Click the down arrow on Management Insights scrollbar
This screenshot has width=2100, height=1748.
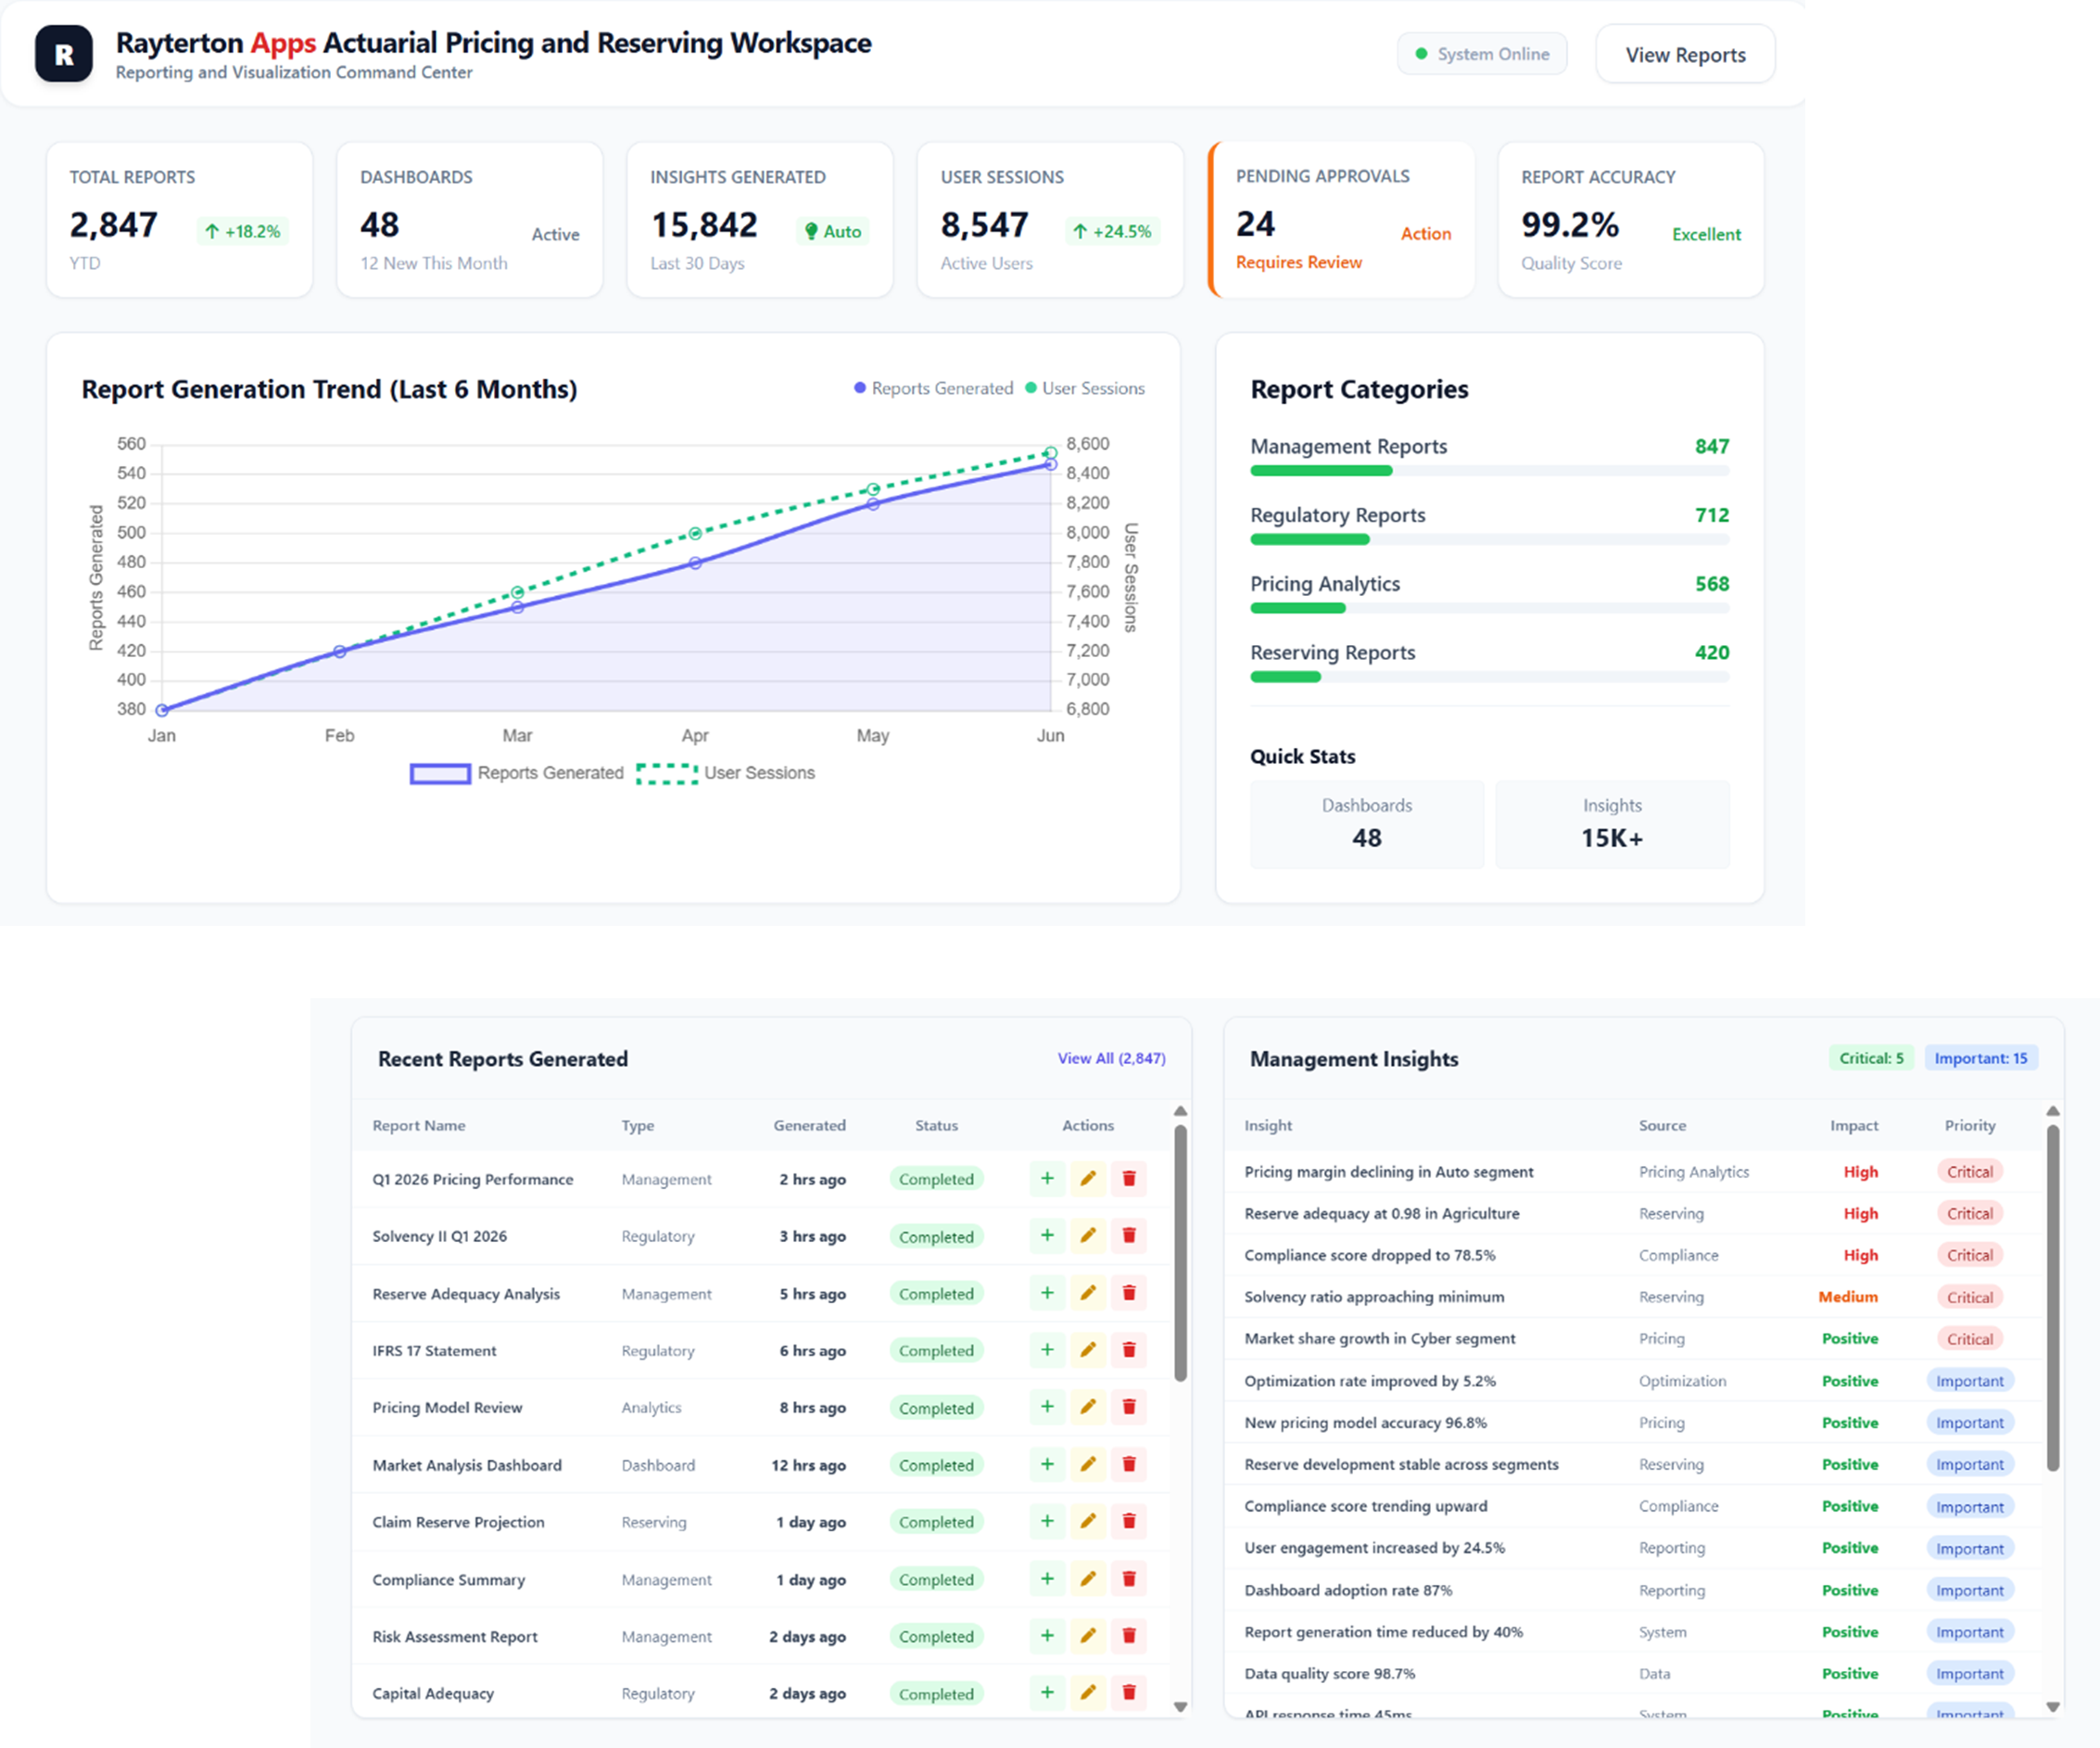pyautogui.click(x=2053, y=1706)
